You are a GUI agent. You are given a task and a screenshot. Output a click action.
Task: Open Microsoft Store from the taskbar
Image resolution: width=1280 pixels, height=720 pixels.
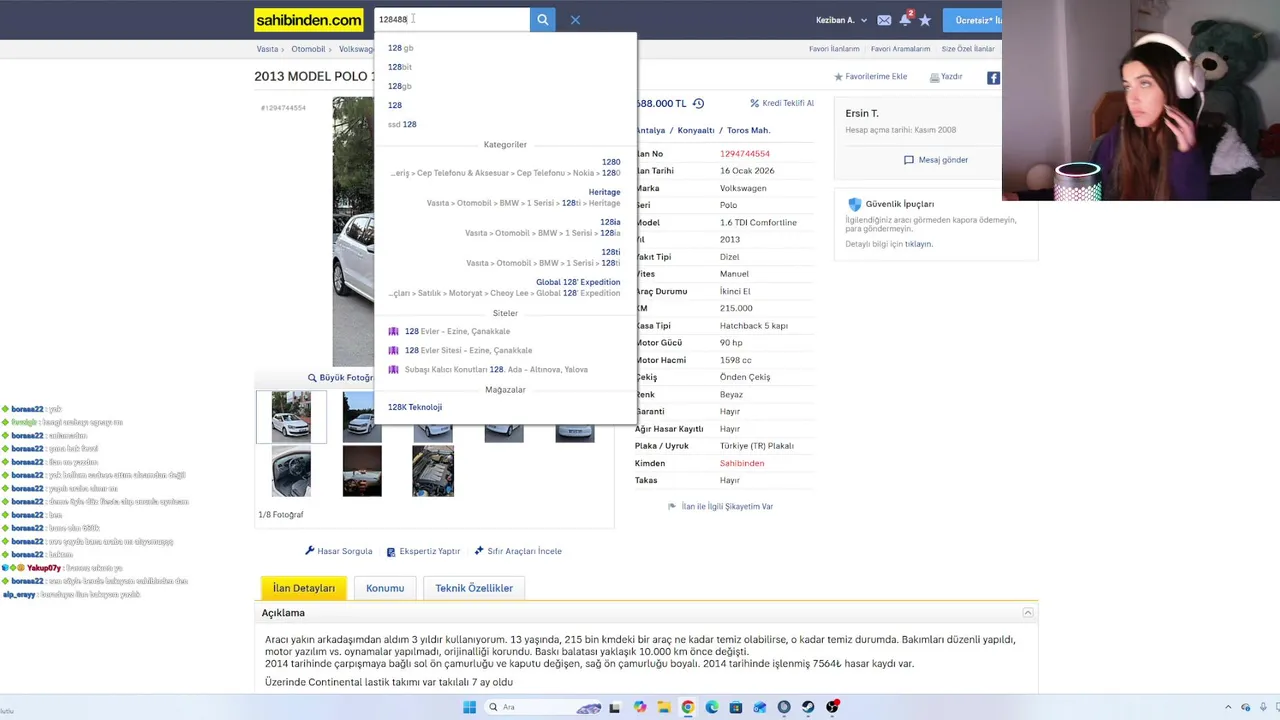pyautogui.click(x=736, y=707)
